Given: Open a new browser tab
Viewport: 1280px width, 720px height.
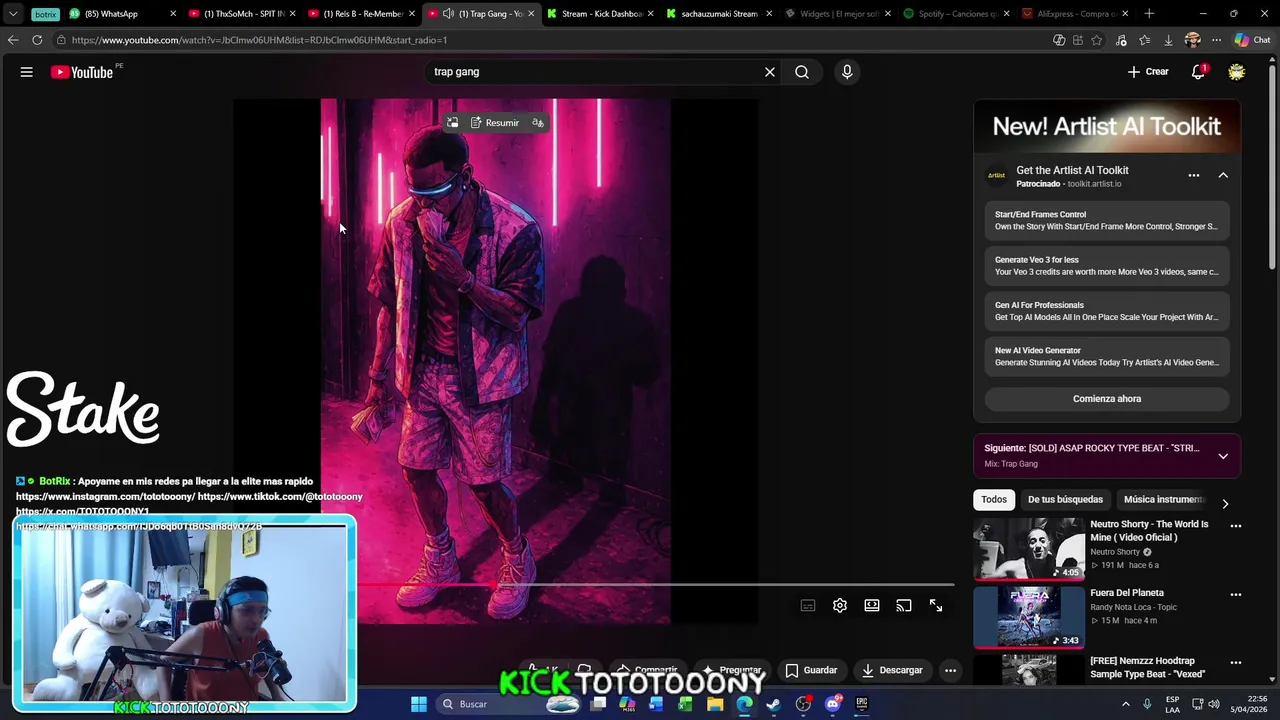Looking at the screenshot, I should coord(1149,14).
